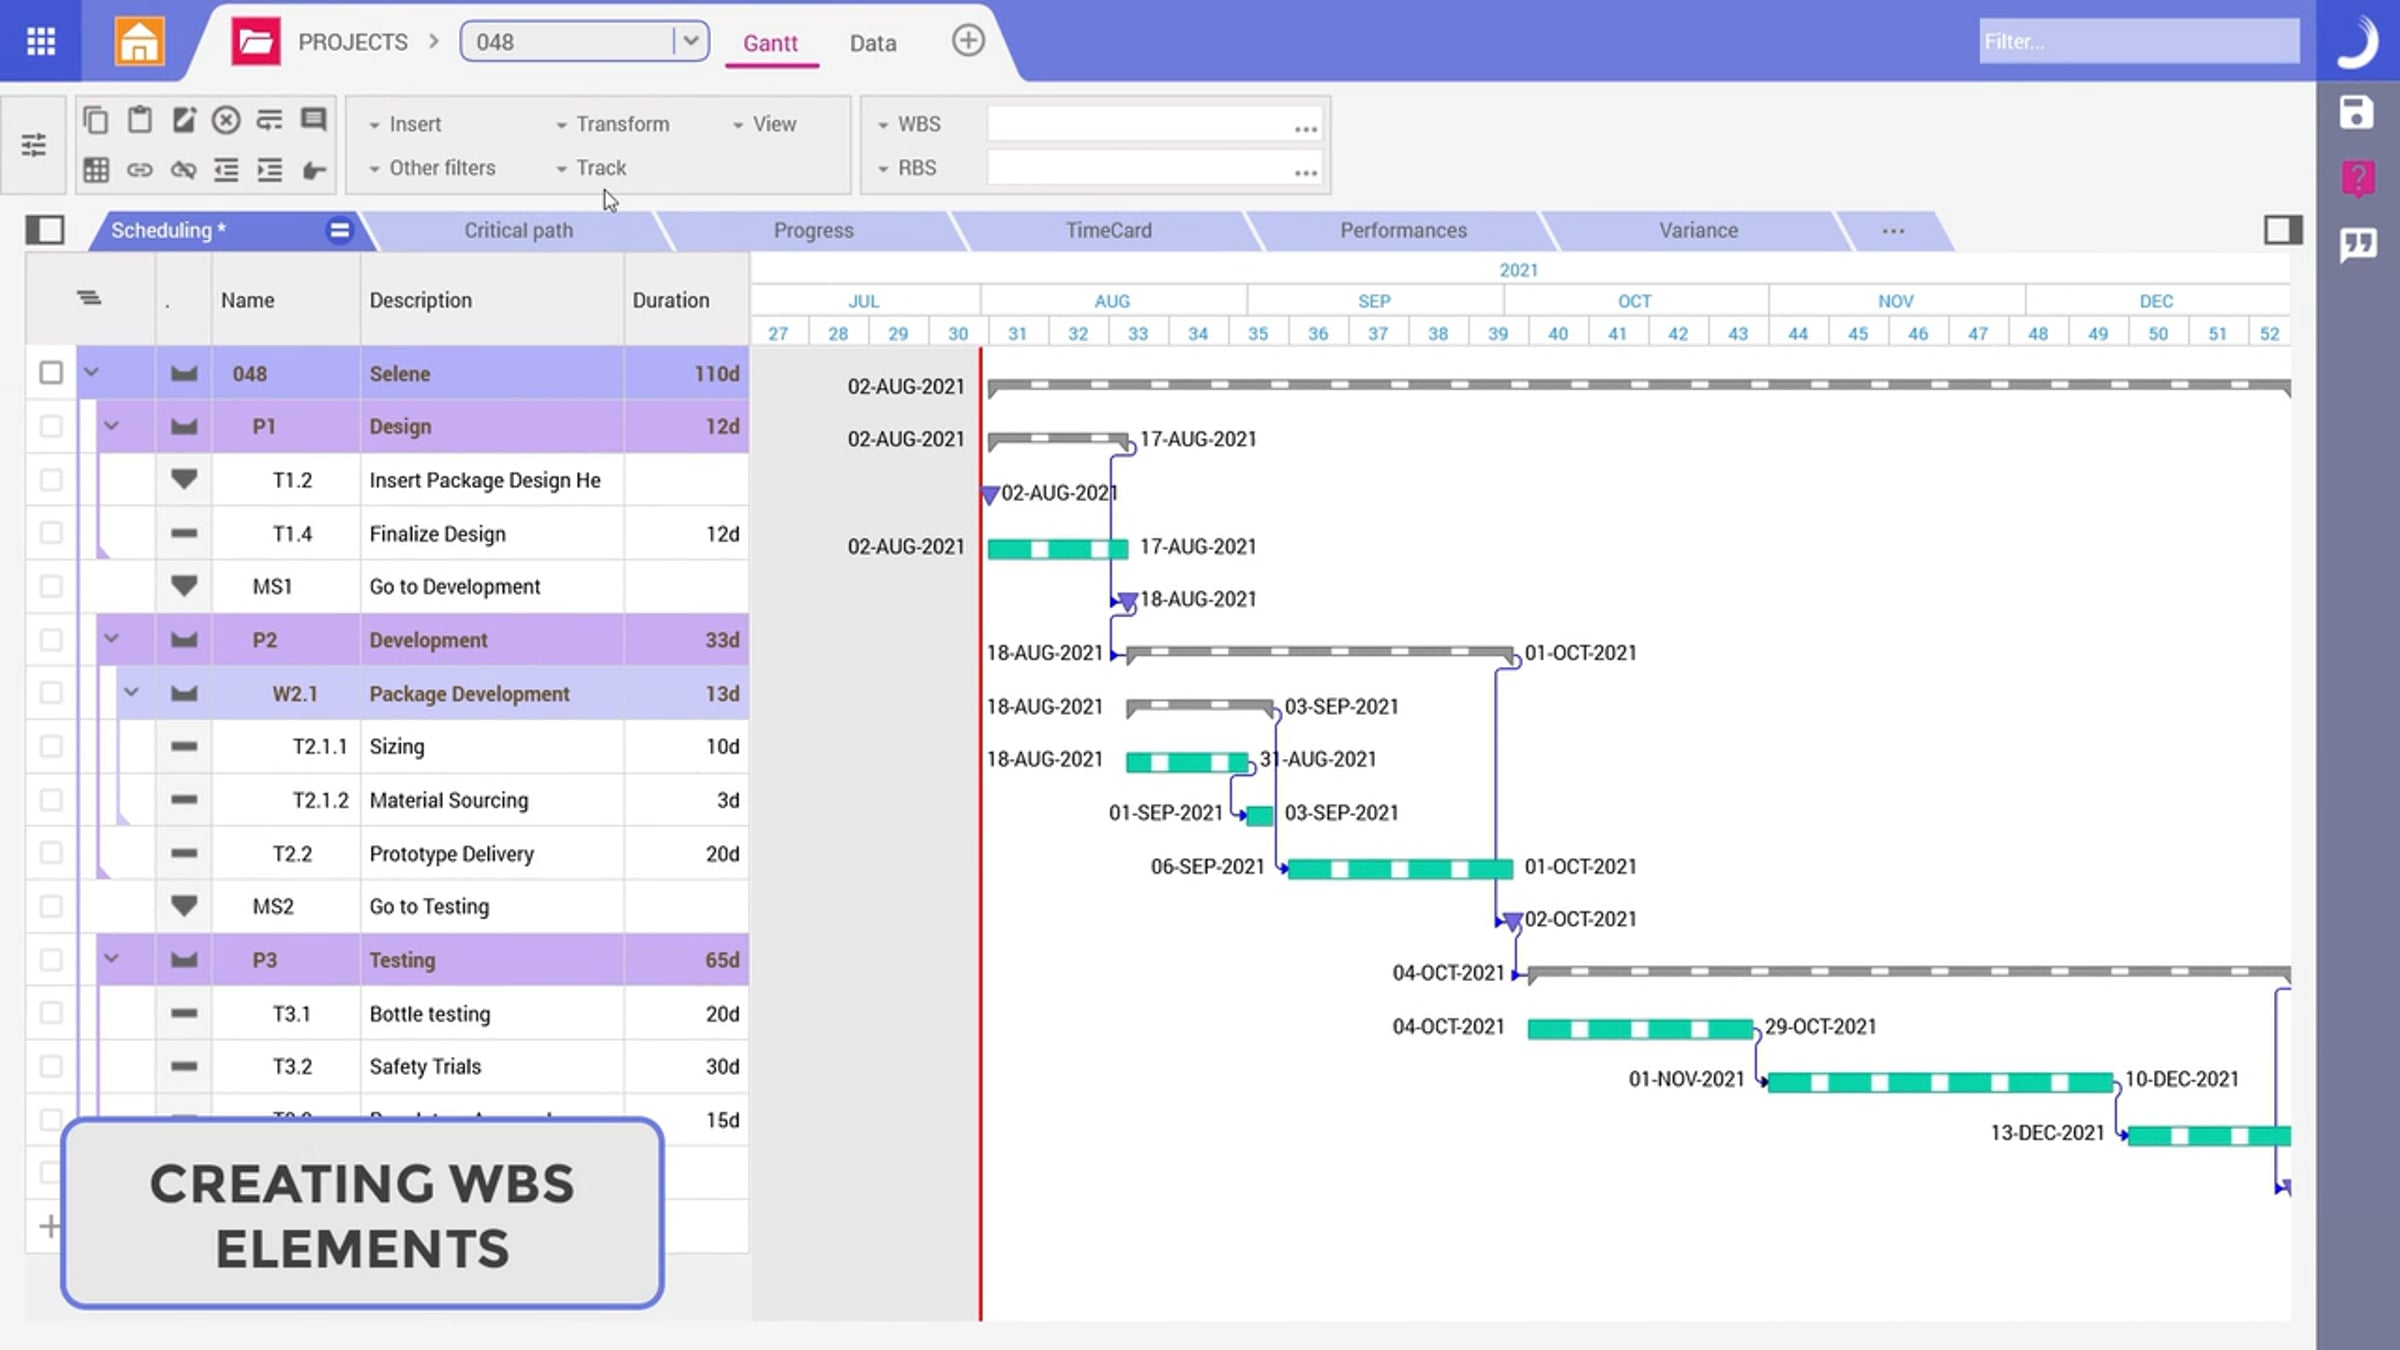This screenshot has height=1350, width=2400.
Task: Click the delete circled-X icon
Action: click(x=227, y=120)
